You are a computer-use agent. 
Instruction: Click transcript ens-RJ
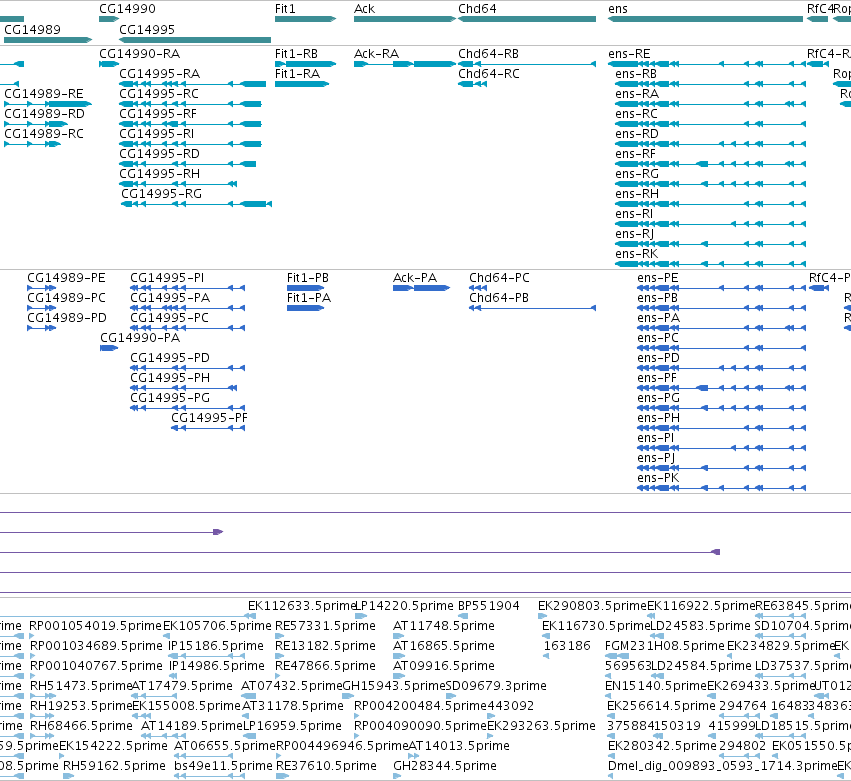[x=634, y=234]
